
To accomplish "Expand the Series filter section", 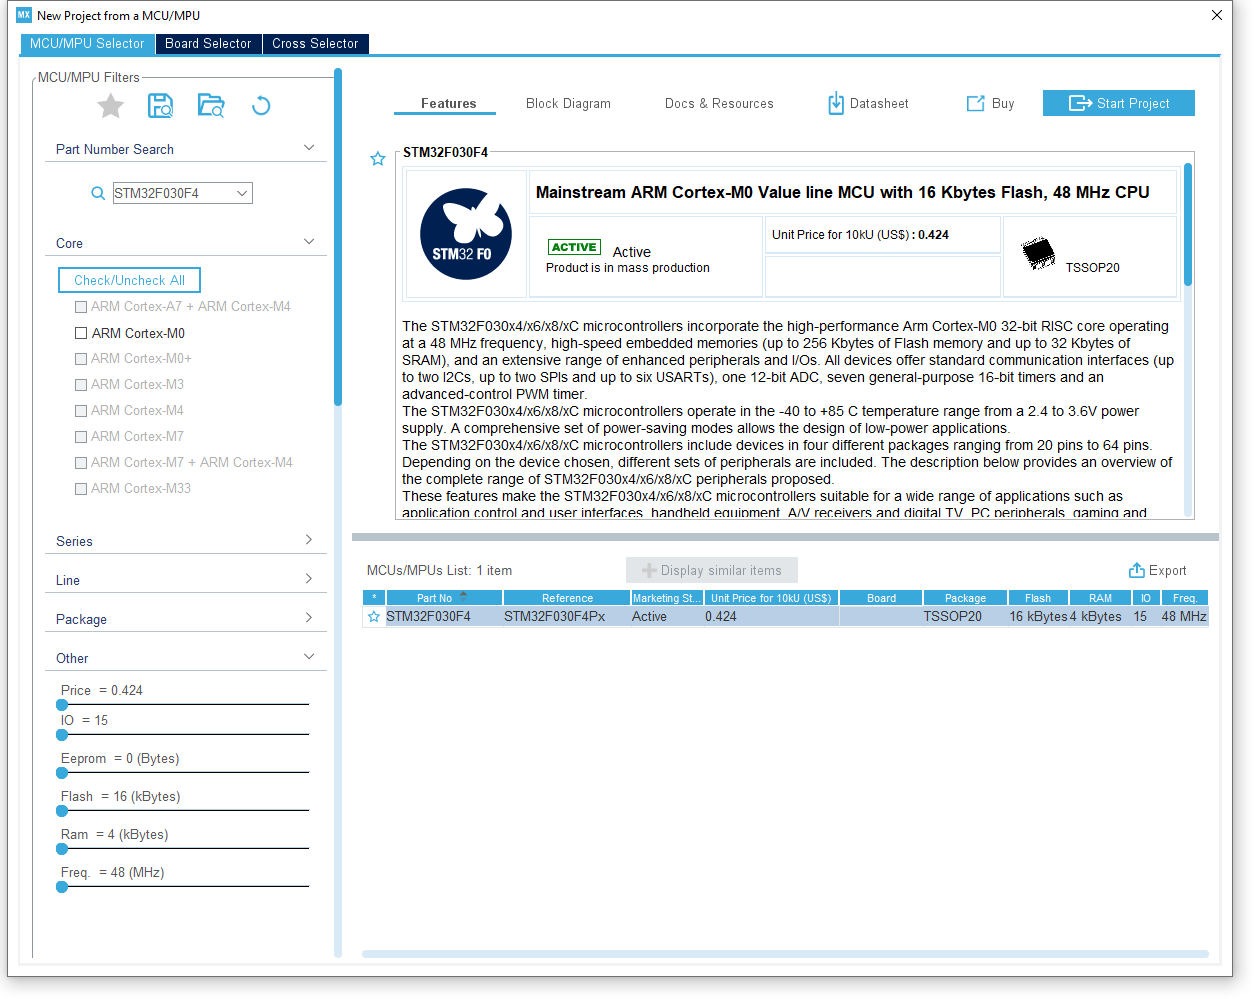I will tap(309, 540).
